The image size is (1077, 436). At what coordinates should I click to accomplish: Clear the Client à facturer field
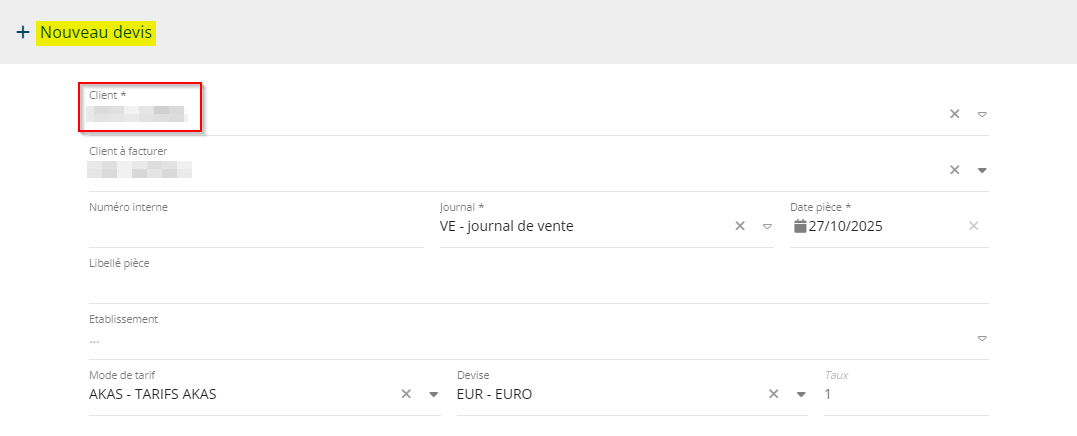coord(954,170)
